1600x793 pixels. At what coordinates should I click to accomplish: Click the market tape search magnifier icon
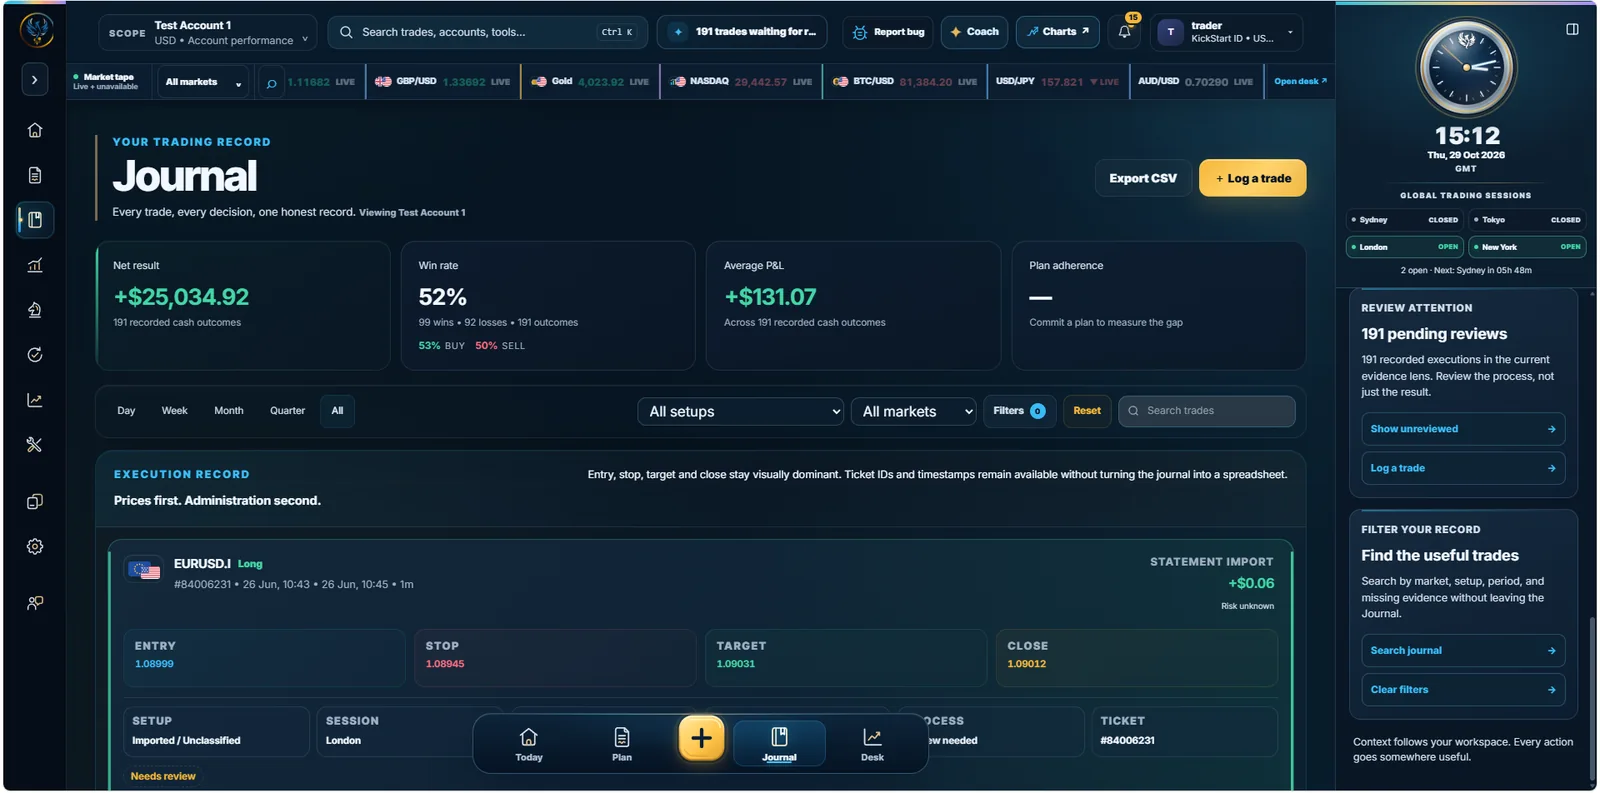click(271, 82)
